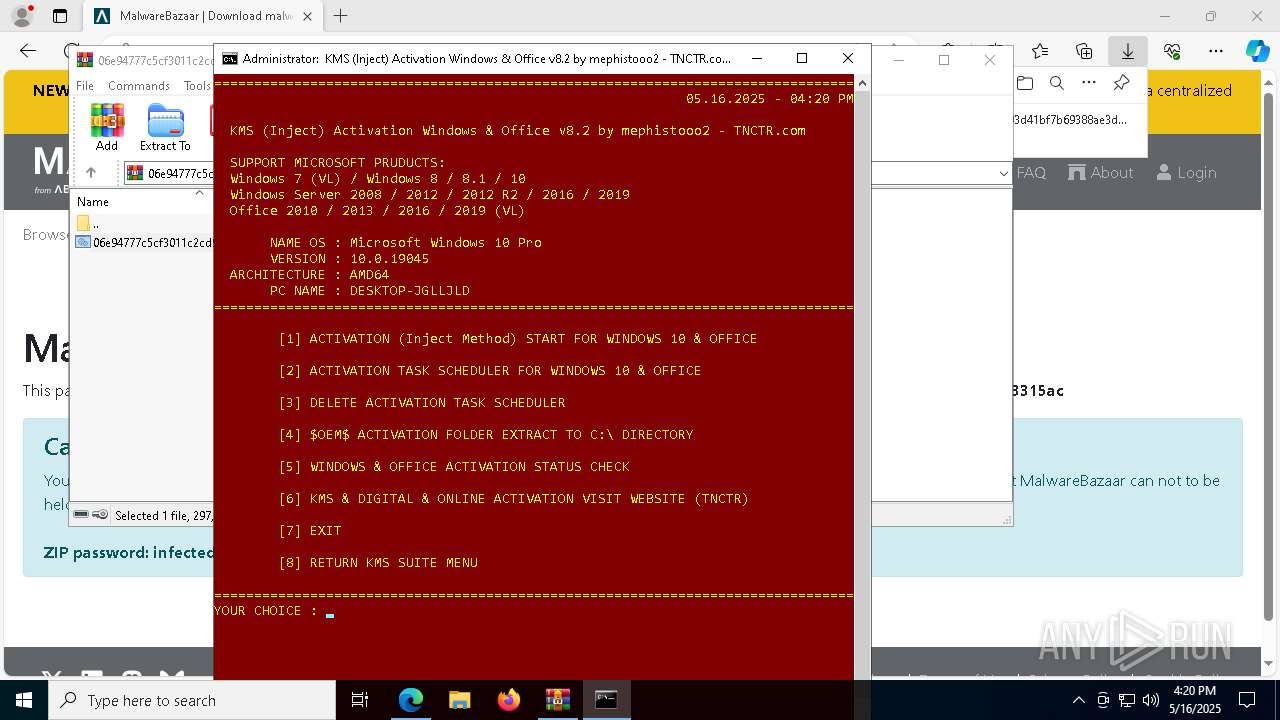Click the taskbar search box
Viewport: 1280px width, 720px height.
[x=192, y=700]
